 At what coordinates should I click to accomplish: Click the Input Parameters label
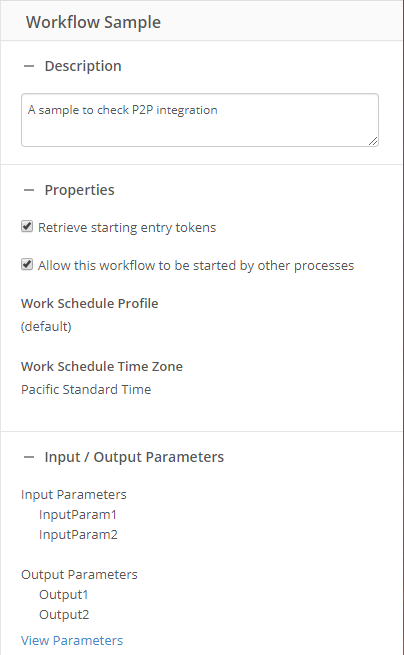point(74,495)
